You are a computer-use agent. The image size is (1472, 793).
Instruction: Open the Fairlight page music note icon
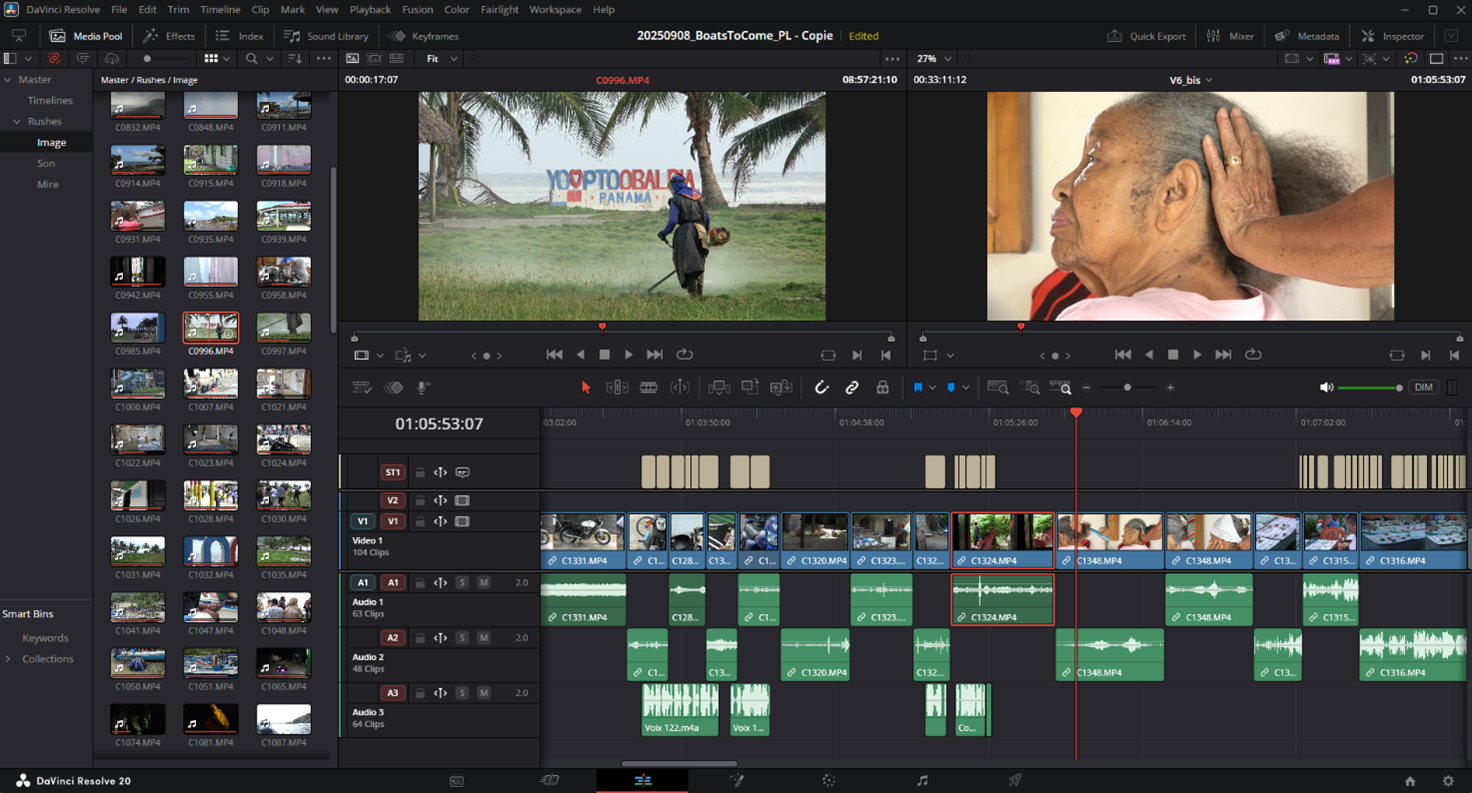(922, 781)
